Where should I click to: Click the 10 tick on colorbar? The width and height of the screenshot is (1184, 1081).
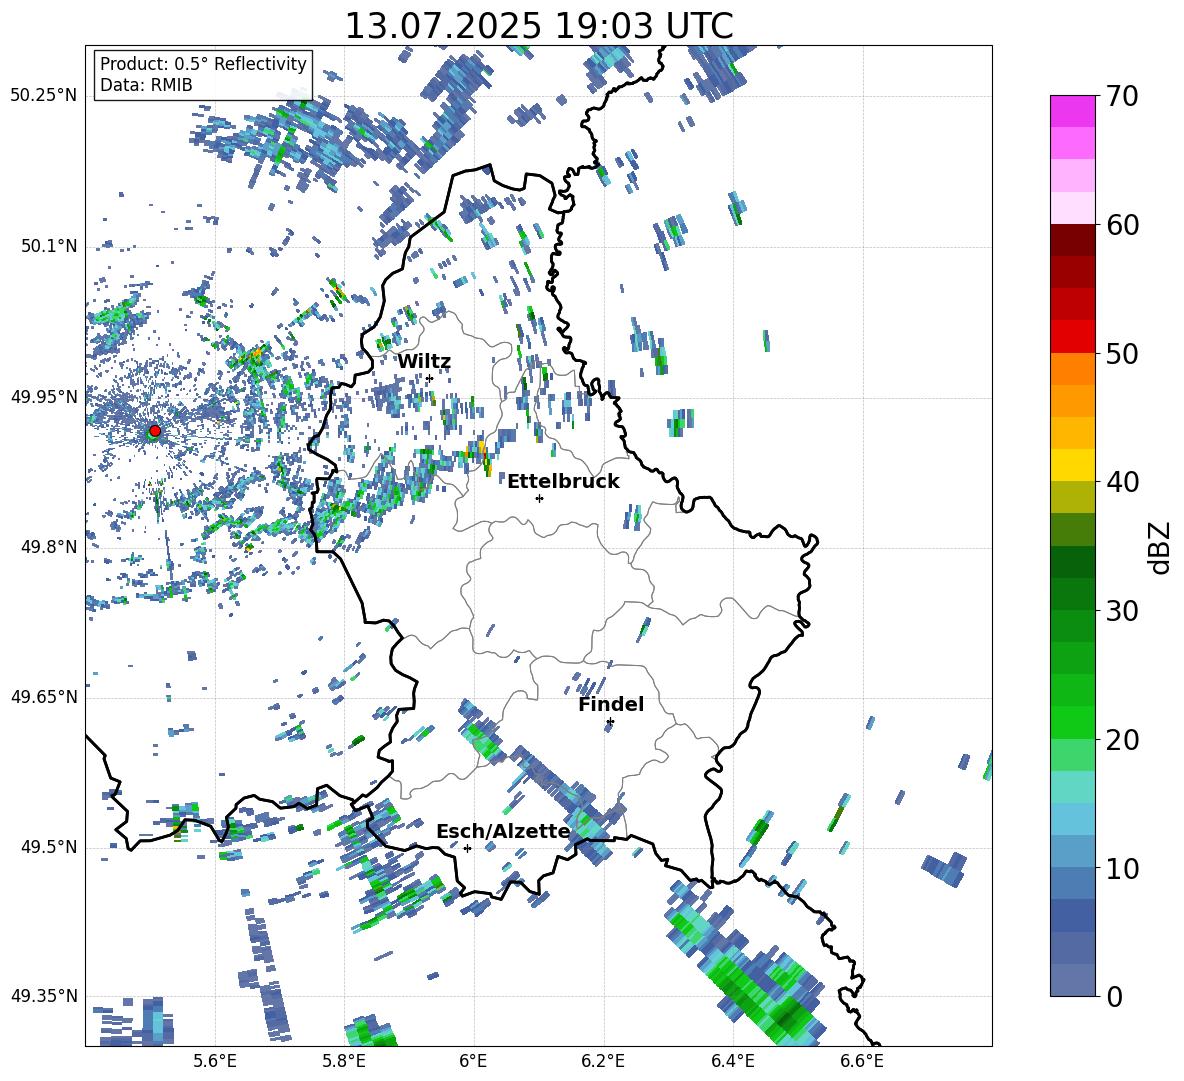pos(1121,868)
